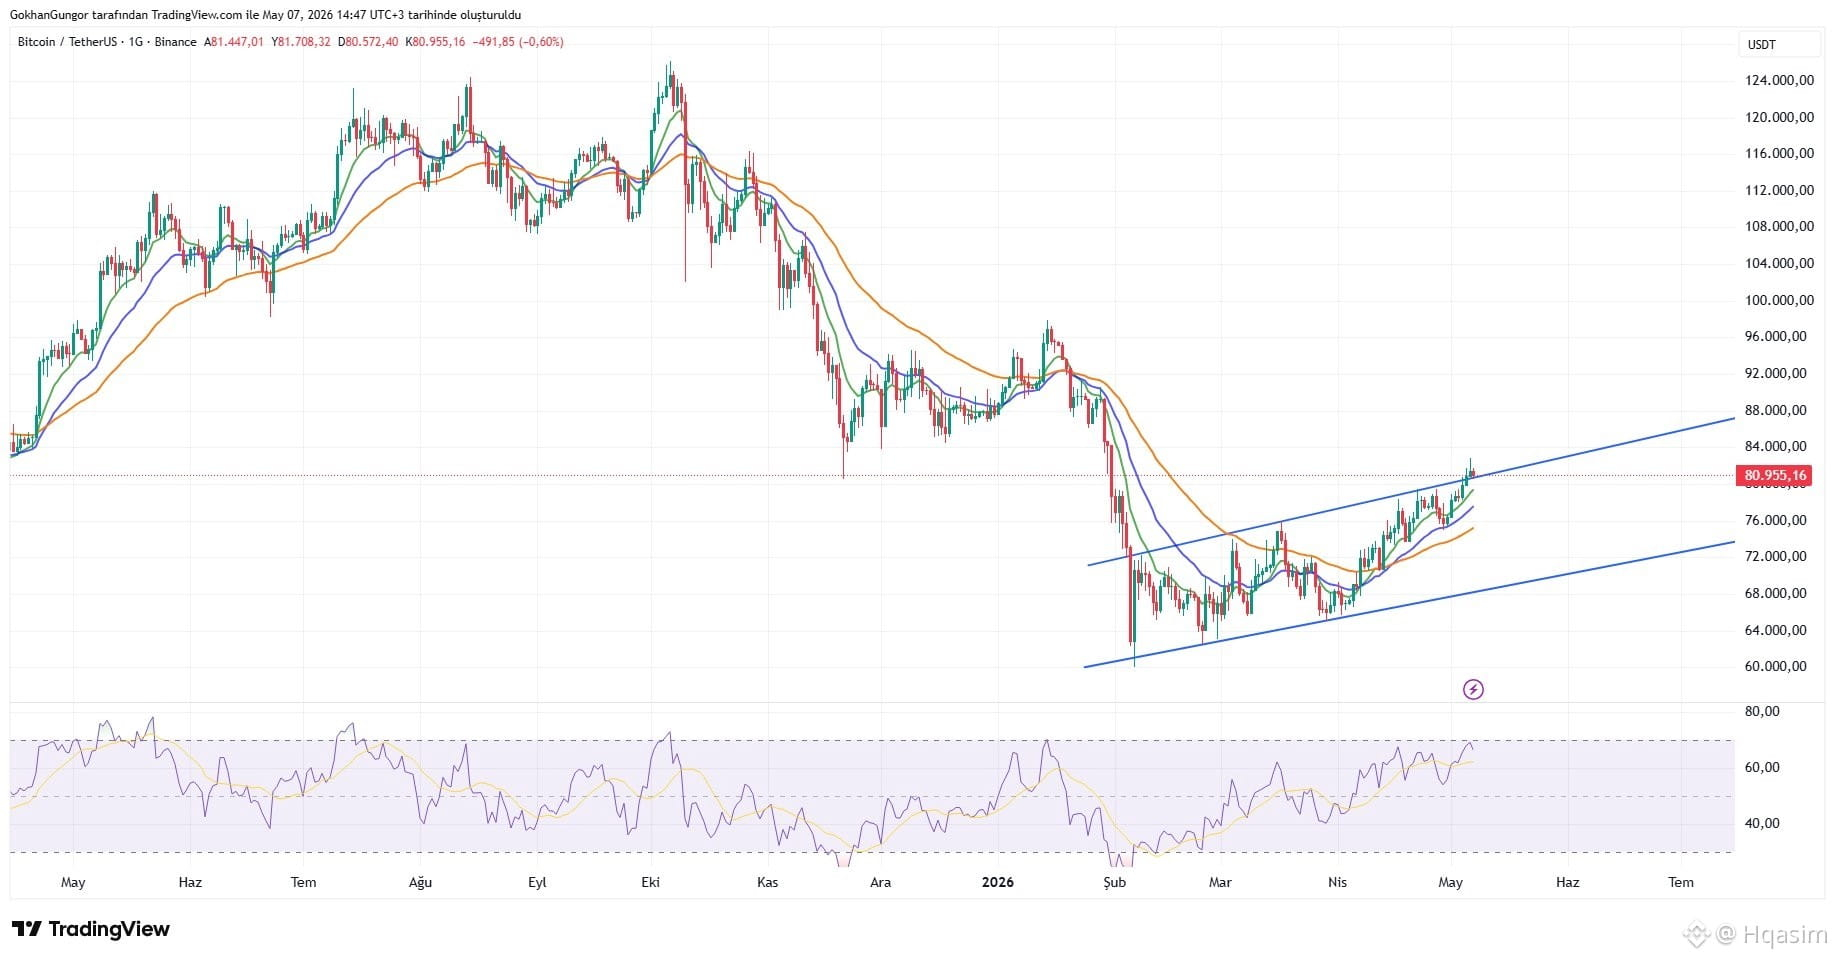
Task: Click the 104.000,00 price axis label
Action: coord(1780,263)
